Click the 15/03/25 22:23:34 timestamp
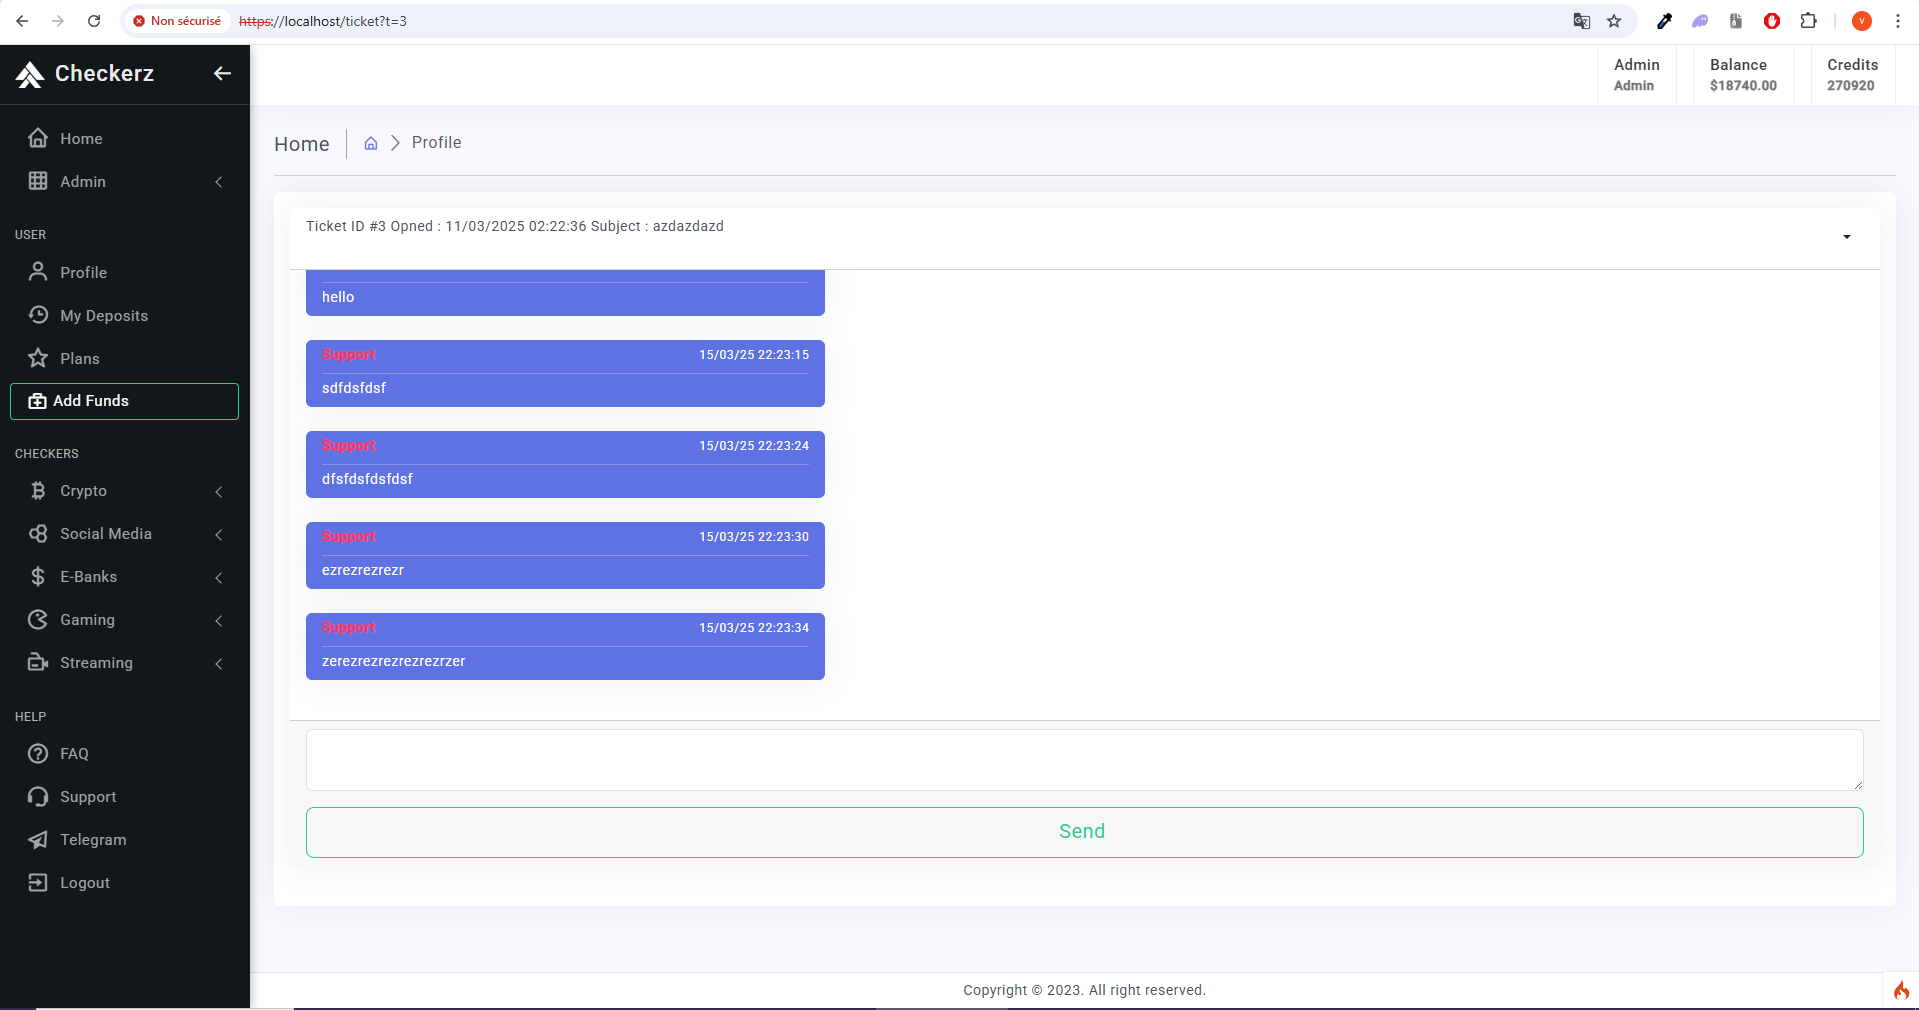Screen dimensions: 1919x1010 point(754,628)
